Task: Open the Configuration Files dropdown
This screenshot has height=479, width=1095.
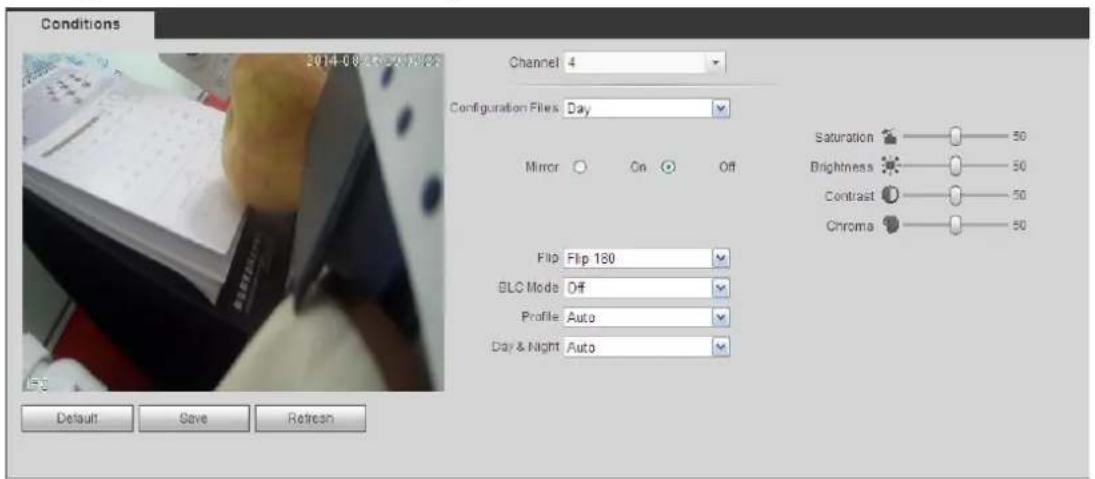Action: point(647,108)
